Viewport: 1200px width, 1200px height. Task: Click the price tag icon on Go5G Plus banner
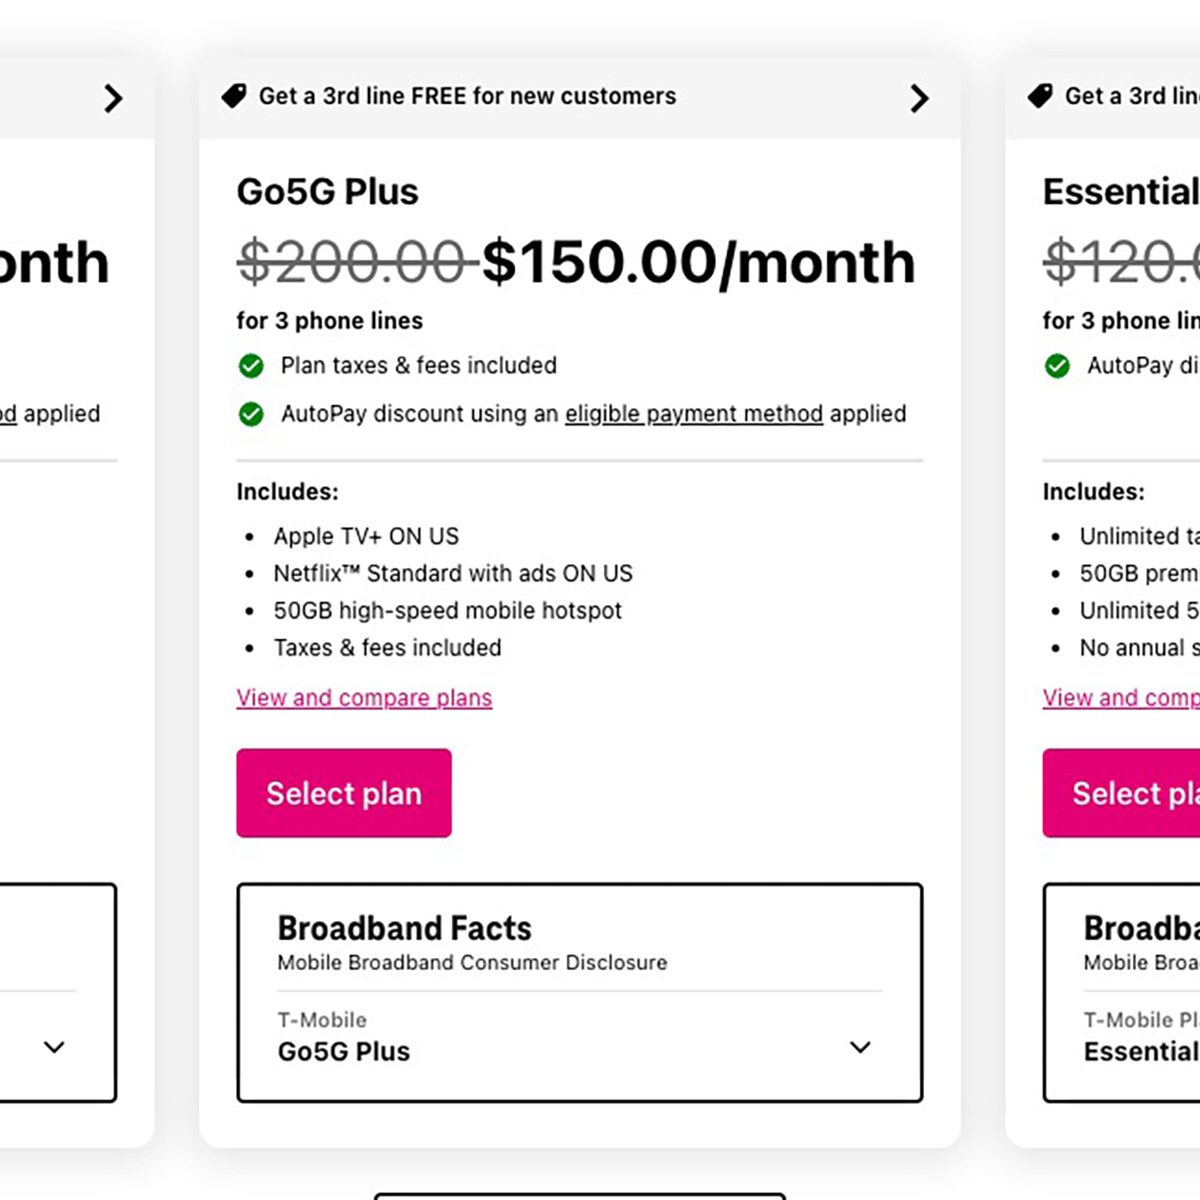pos(234,96)
